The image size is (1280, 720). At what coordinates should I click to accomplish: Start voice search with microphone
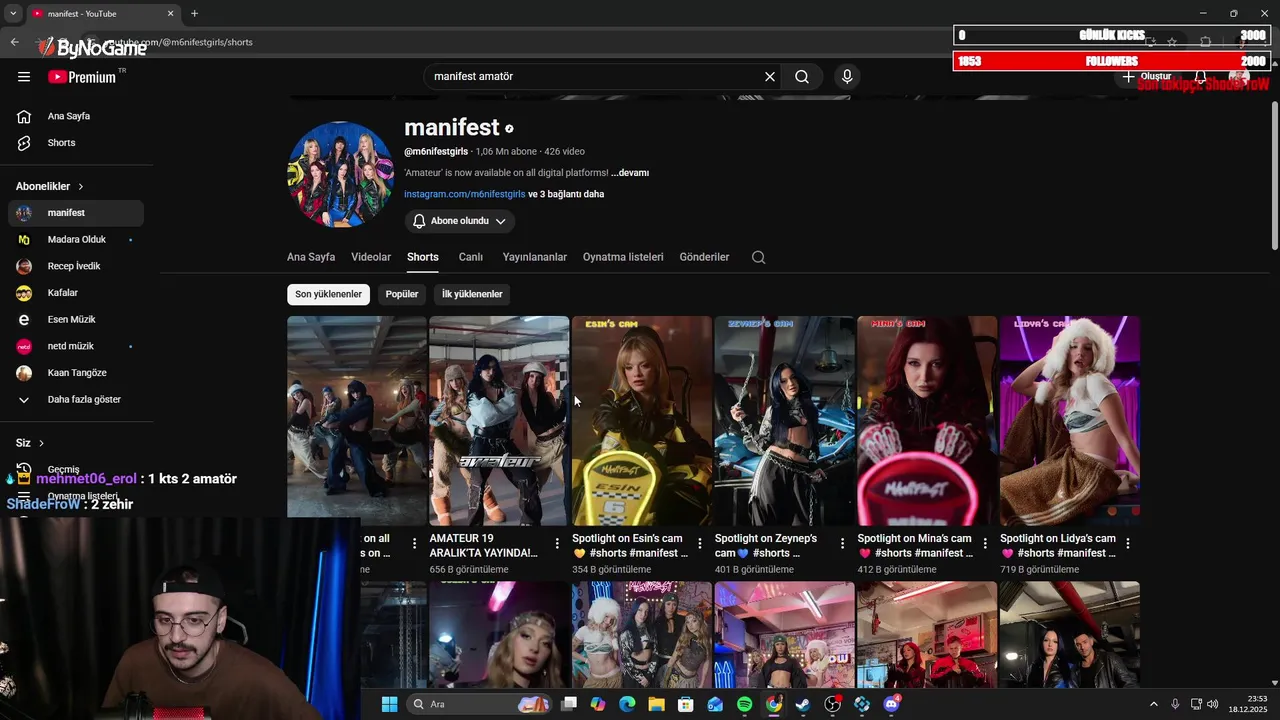click(847, 77)
